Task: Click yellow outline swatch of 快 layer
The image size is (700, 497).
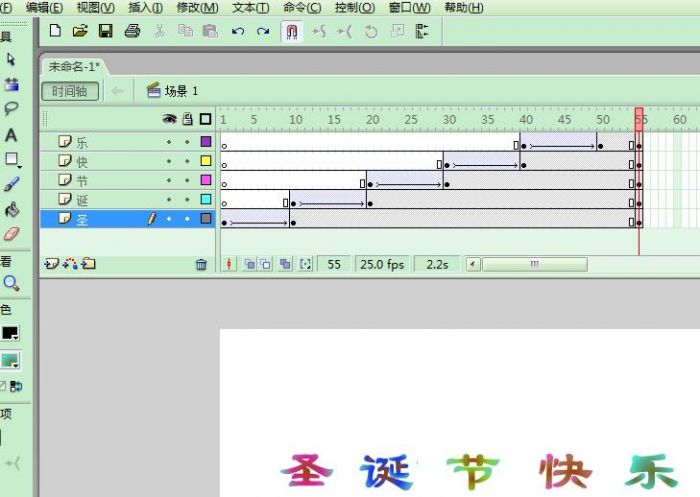Action: point(206,161)
